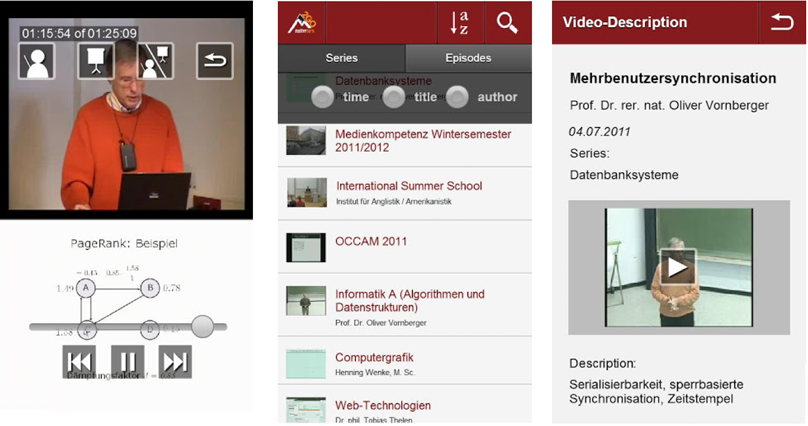808x426 pixels.
Task: Switch to slides-only presentation view
Action: [x=96, y=62]
